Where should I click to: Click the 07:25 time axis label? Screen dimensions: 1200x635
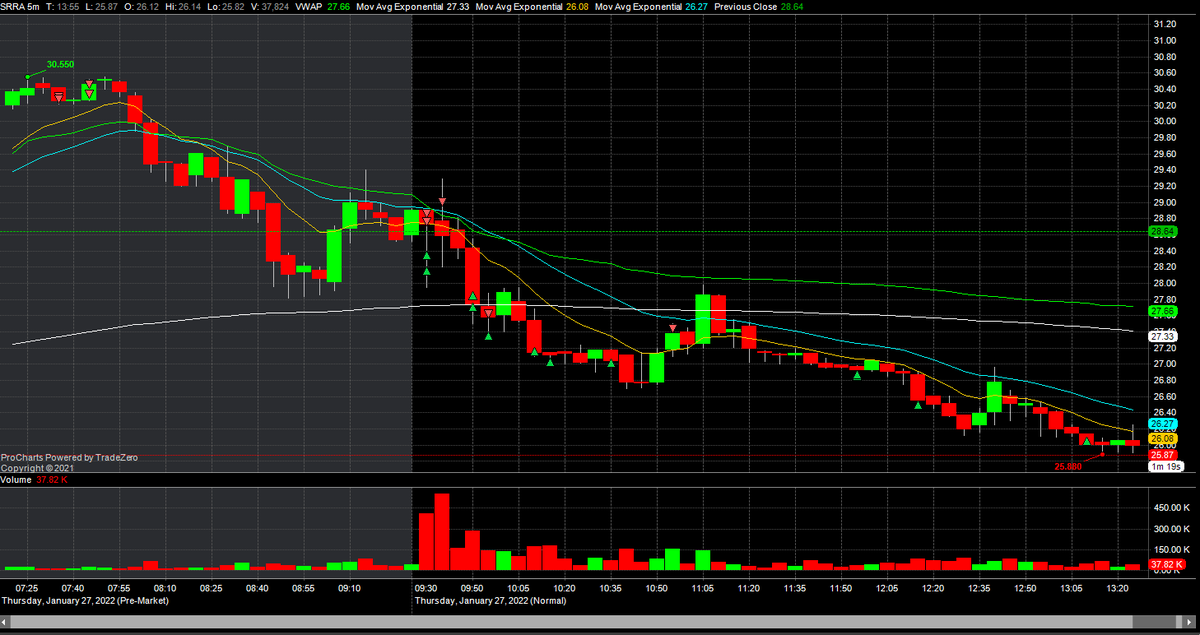(x=27, y=588)
